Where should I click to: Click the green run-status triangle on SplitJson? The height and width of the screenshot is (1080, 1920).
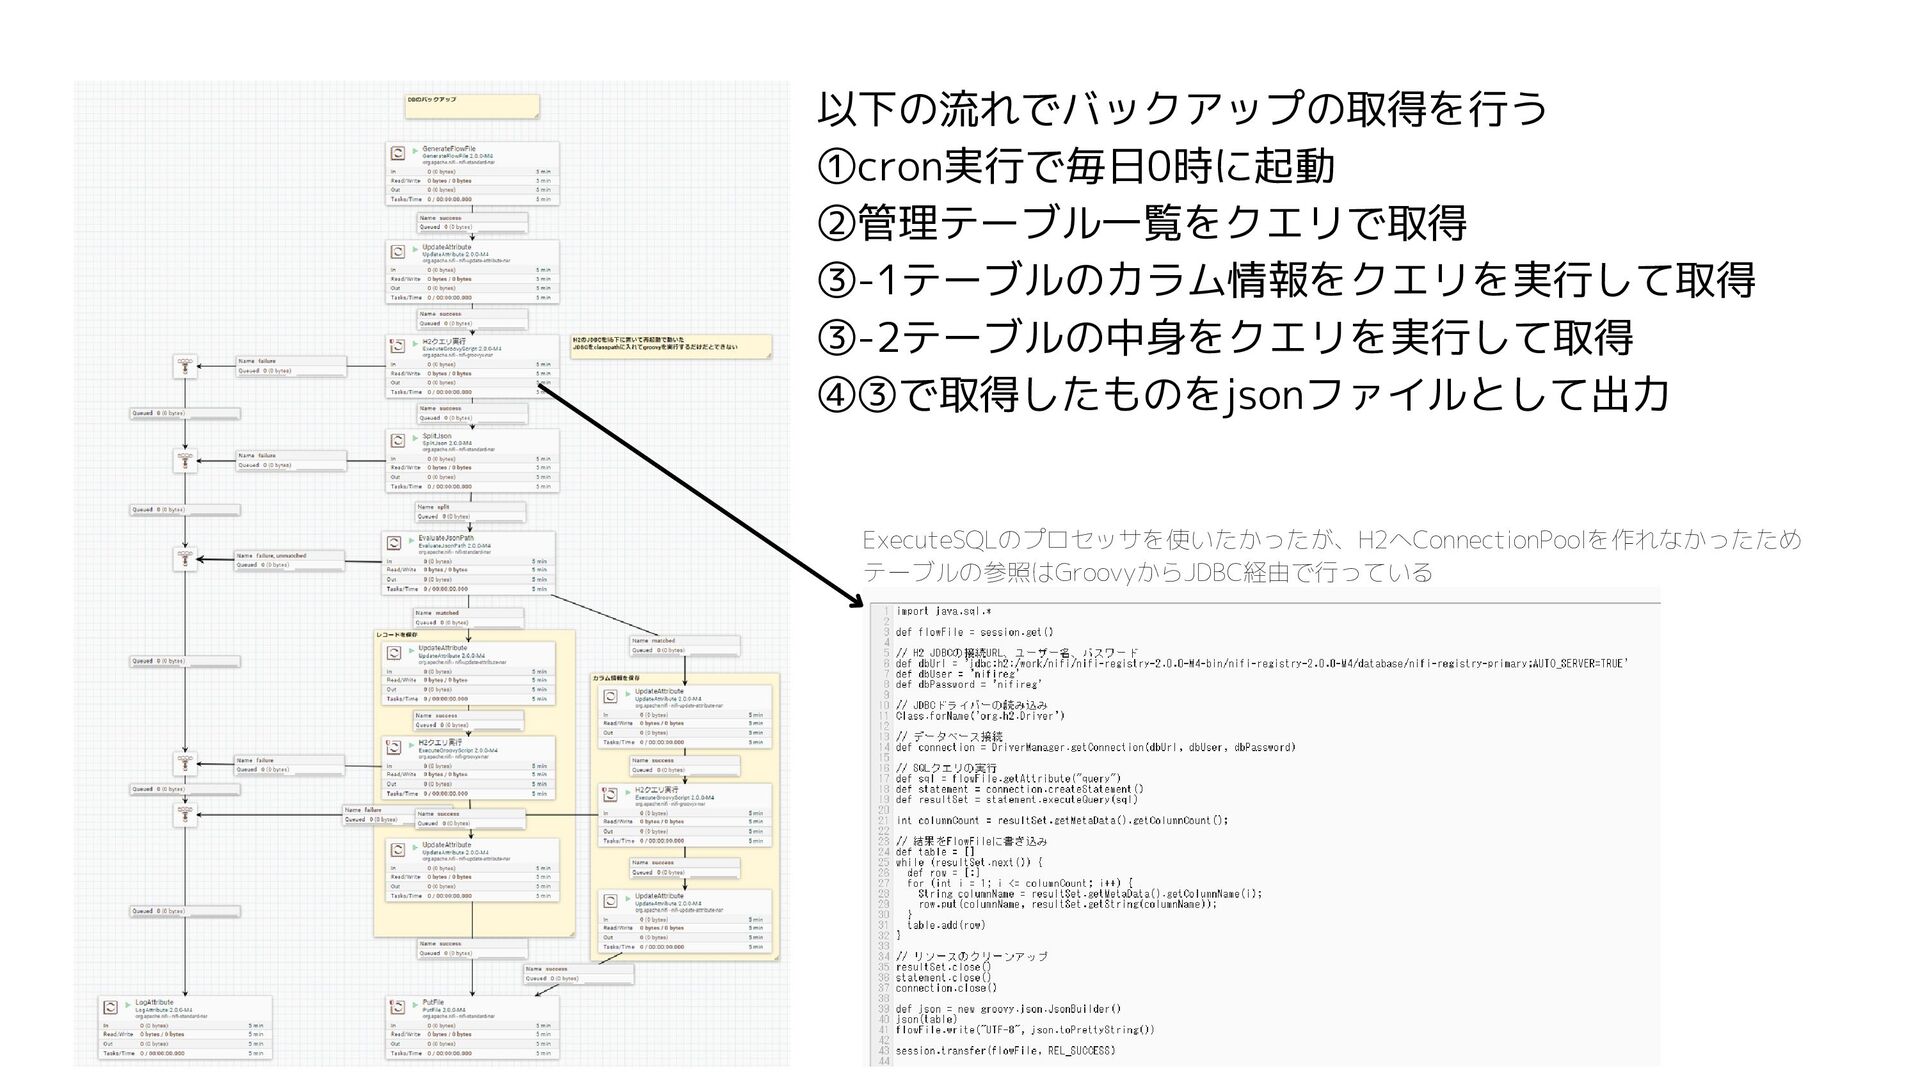[415, 438]
